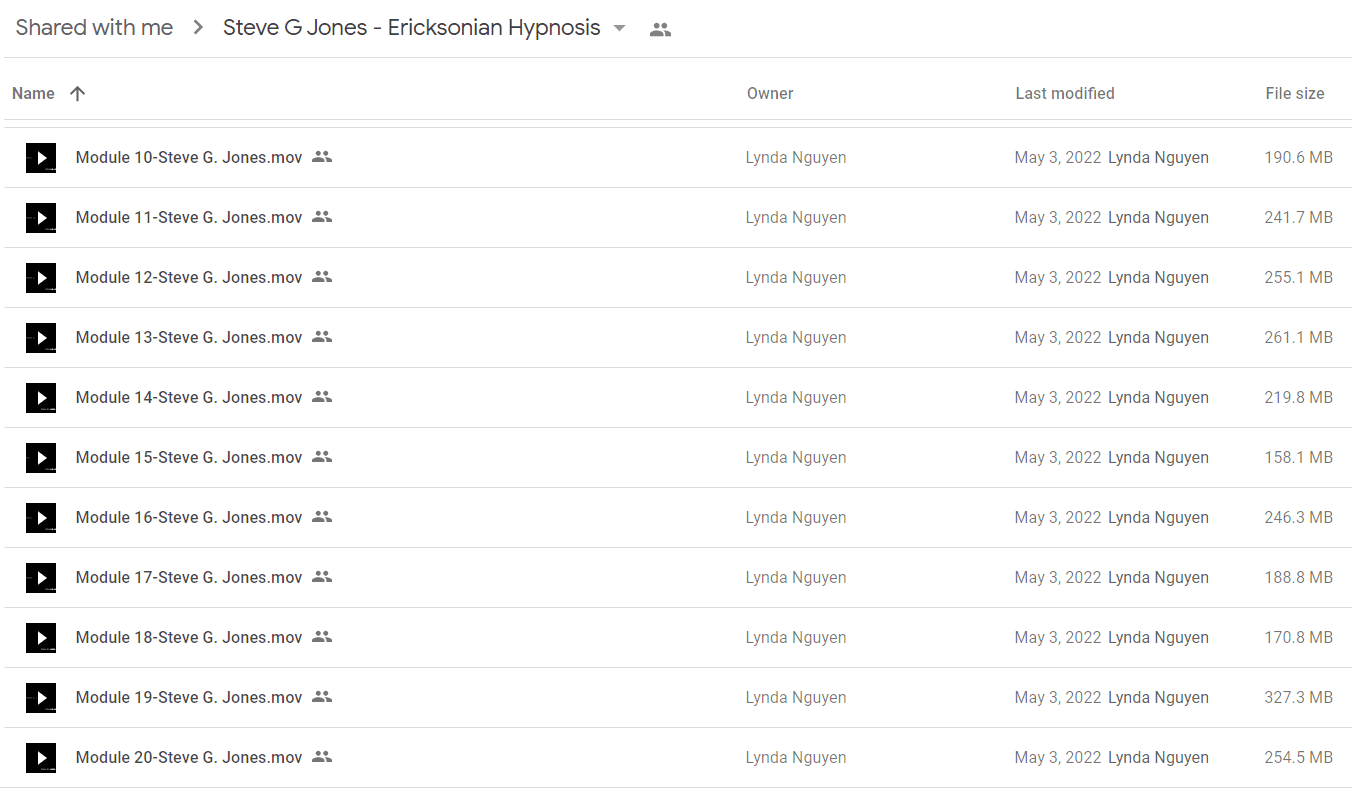Click 241.7 MB file size value
This screenshot has width=1352, height=788.
coord(1298,217)
